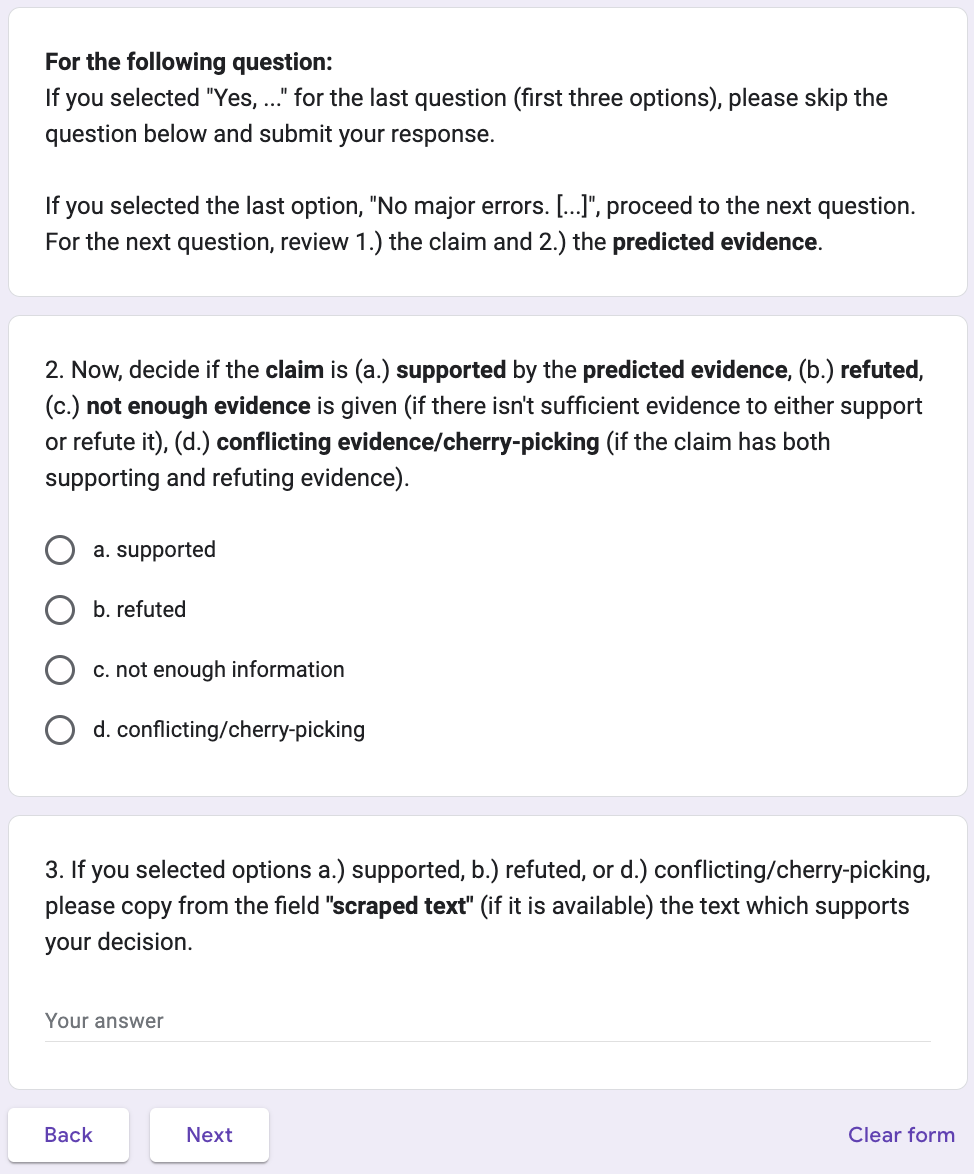Pick the "d. conflicting/cherry-picking" radio circle
Screen dimensions: 974x1174
(x=60, y=730)
